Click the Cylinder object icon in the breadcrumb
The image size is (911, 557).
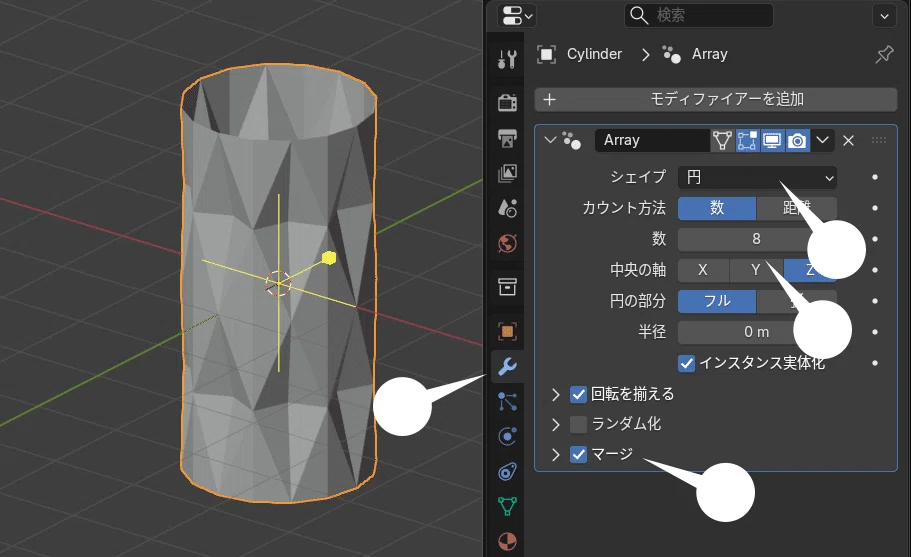point(546,55)
